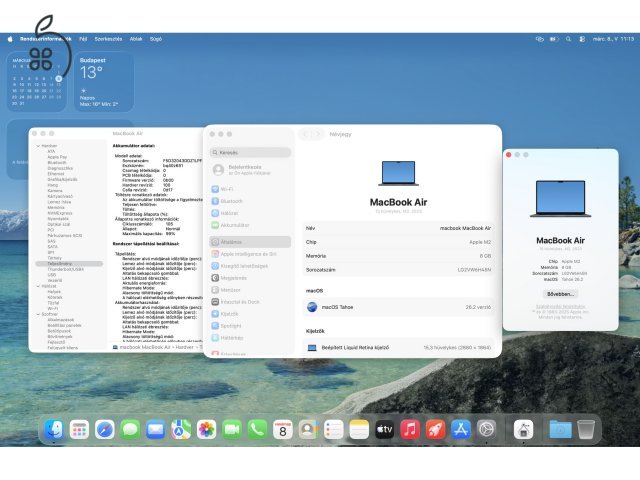This screenshot has width=640, height=480.
Task: Open Music from the Dock
Action: tap(410, 429)
